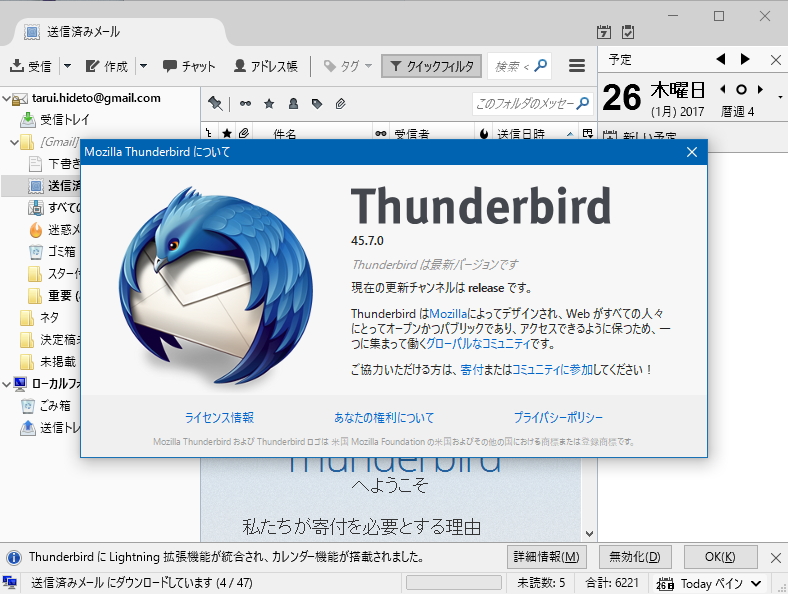Click the 詳細情報(M) button

546,557
